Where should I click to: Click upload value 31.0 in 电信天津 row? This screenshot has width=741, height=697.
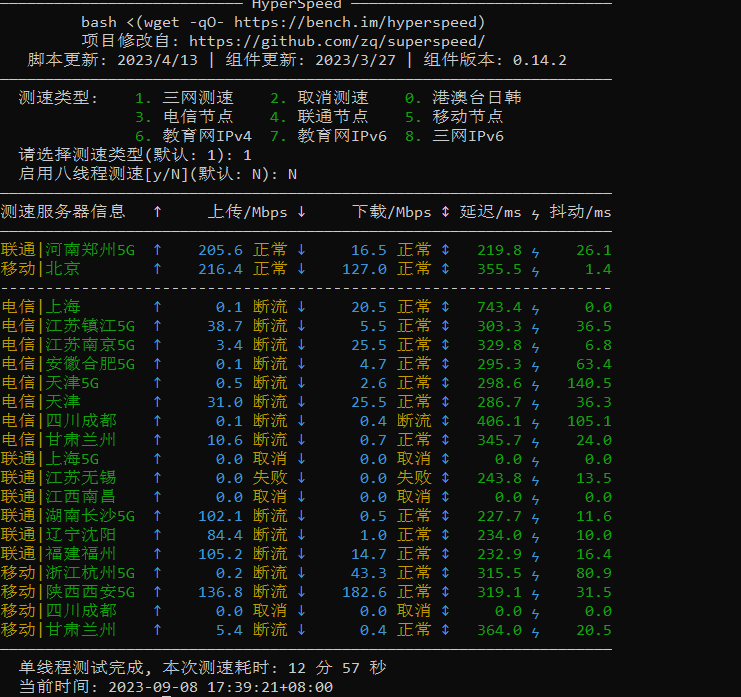tap(225, 402)
